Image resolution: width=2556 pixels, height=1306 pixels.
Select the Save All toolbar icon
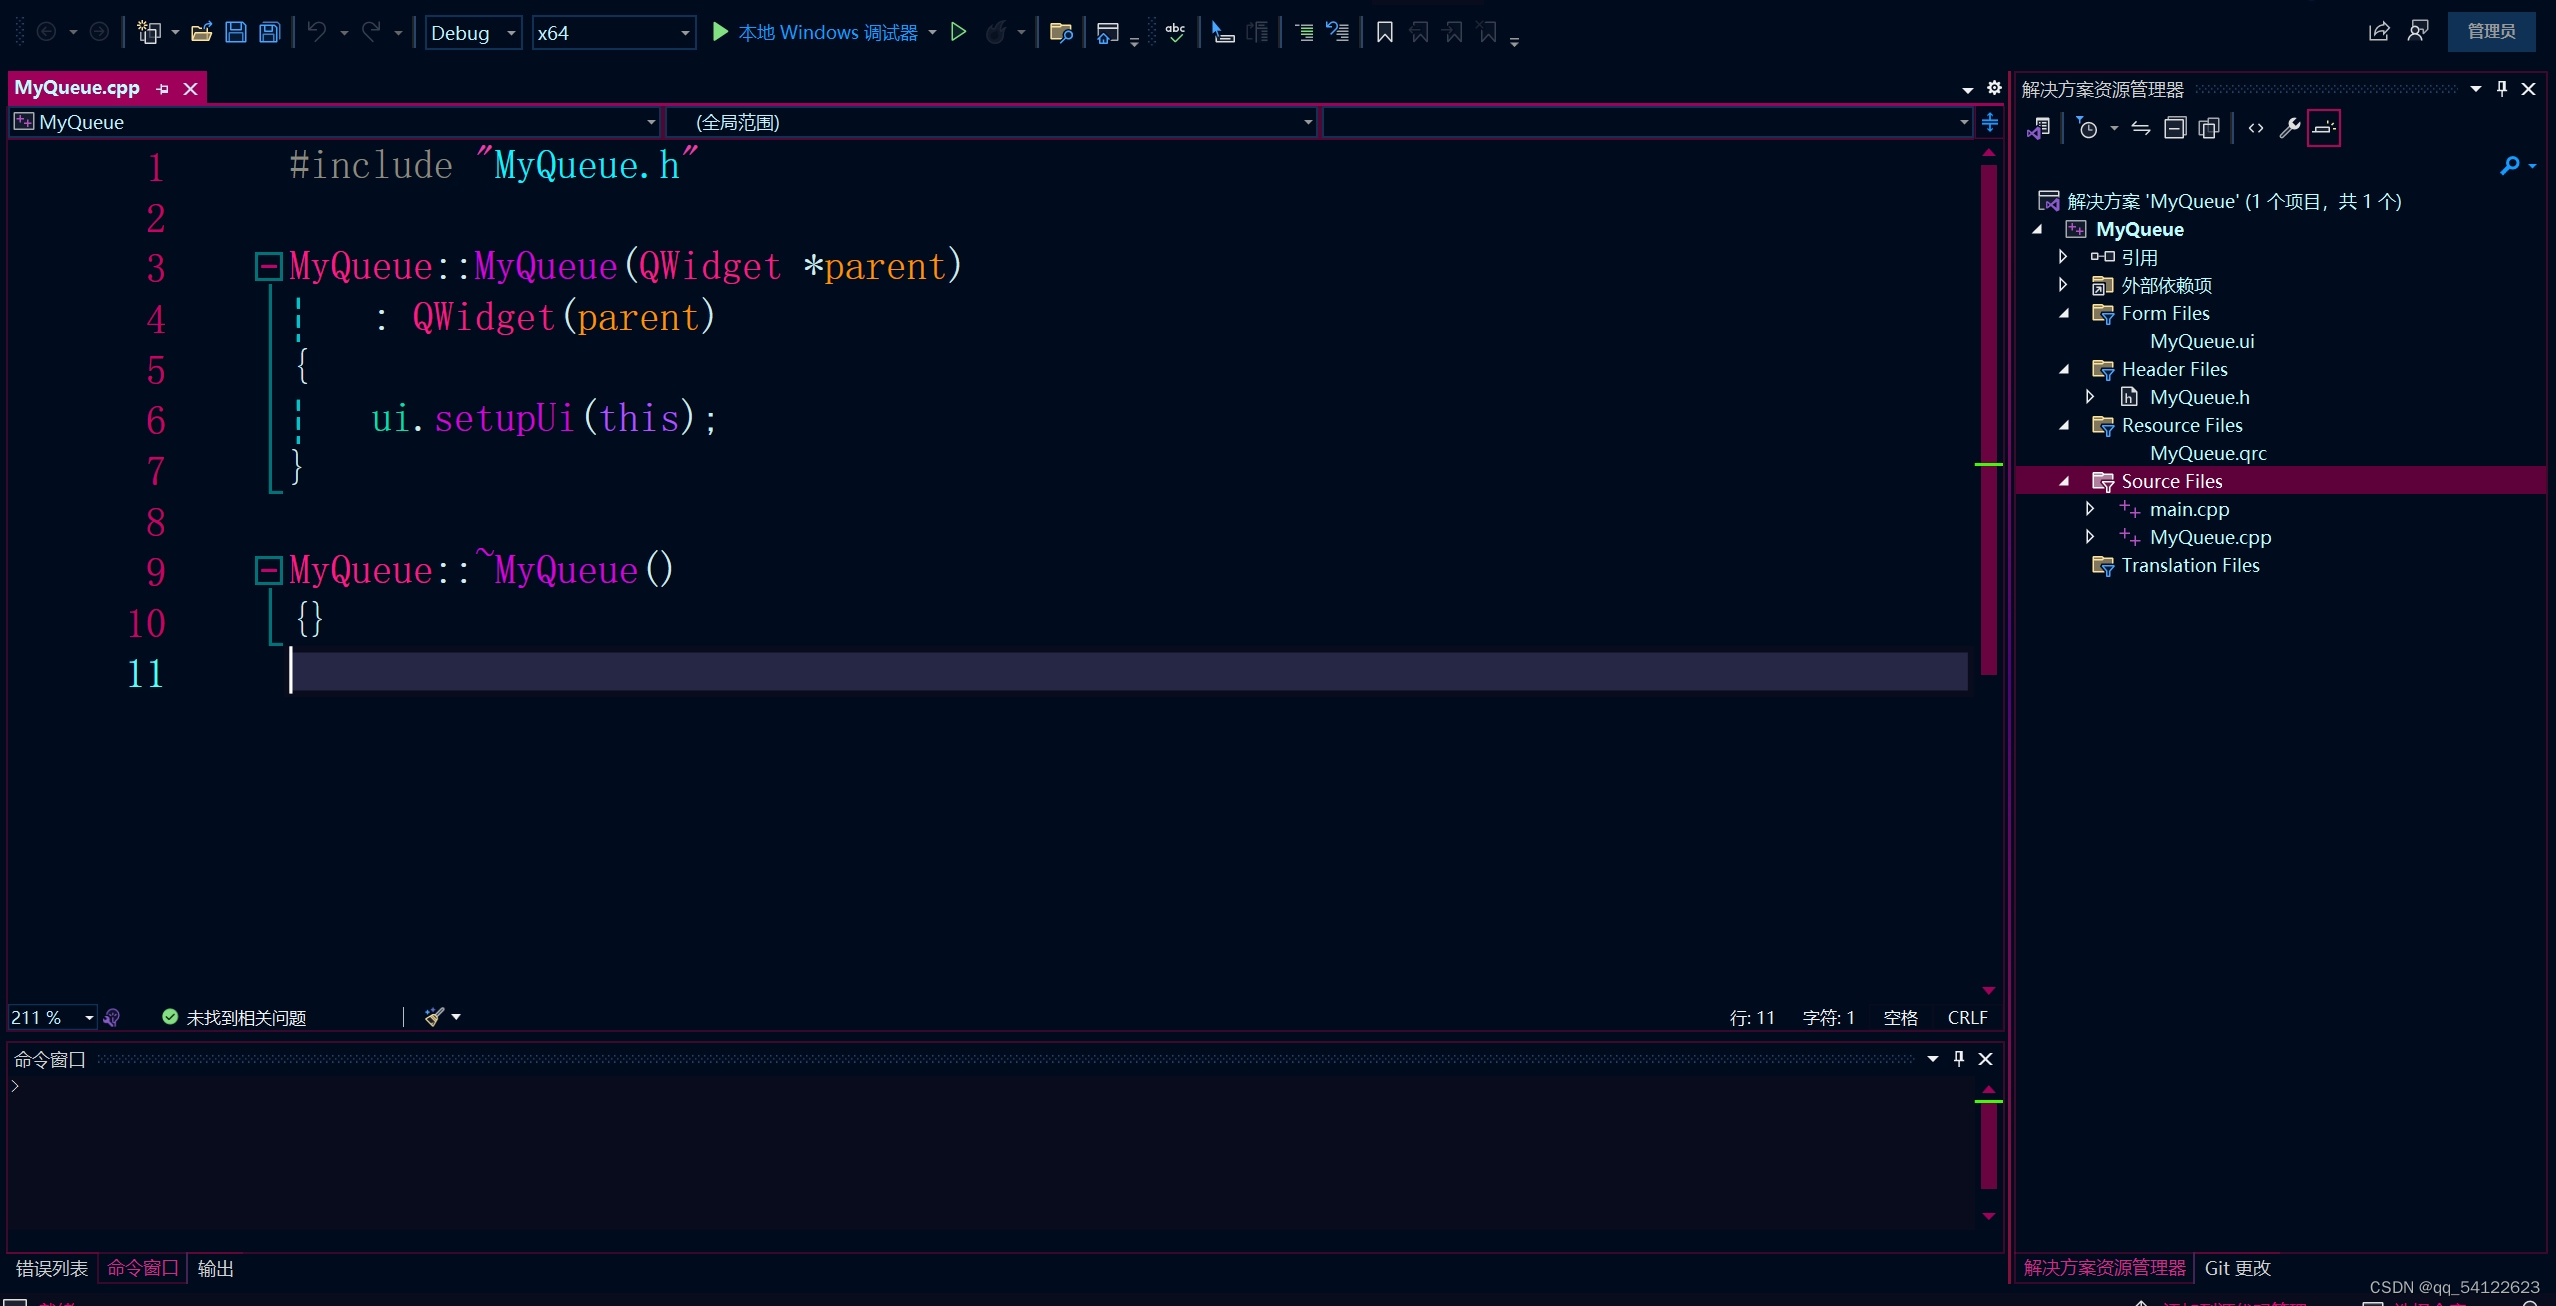tap(270, 31)
